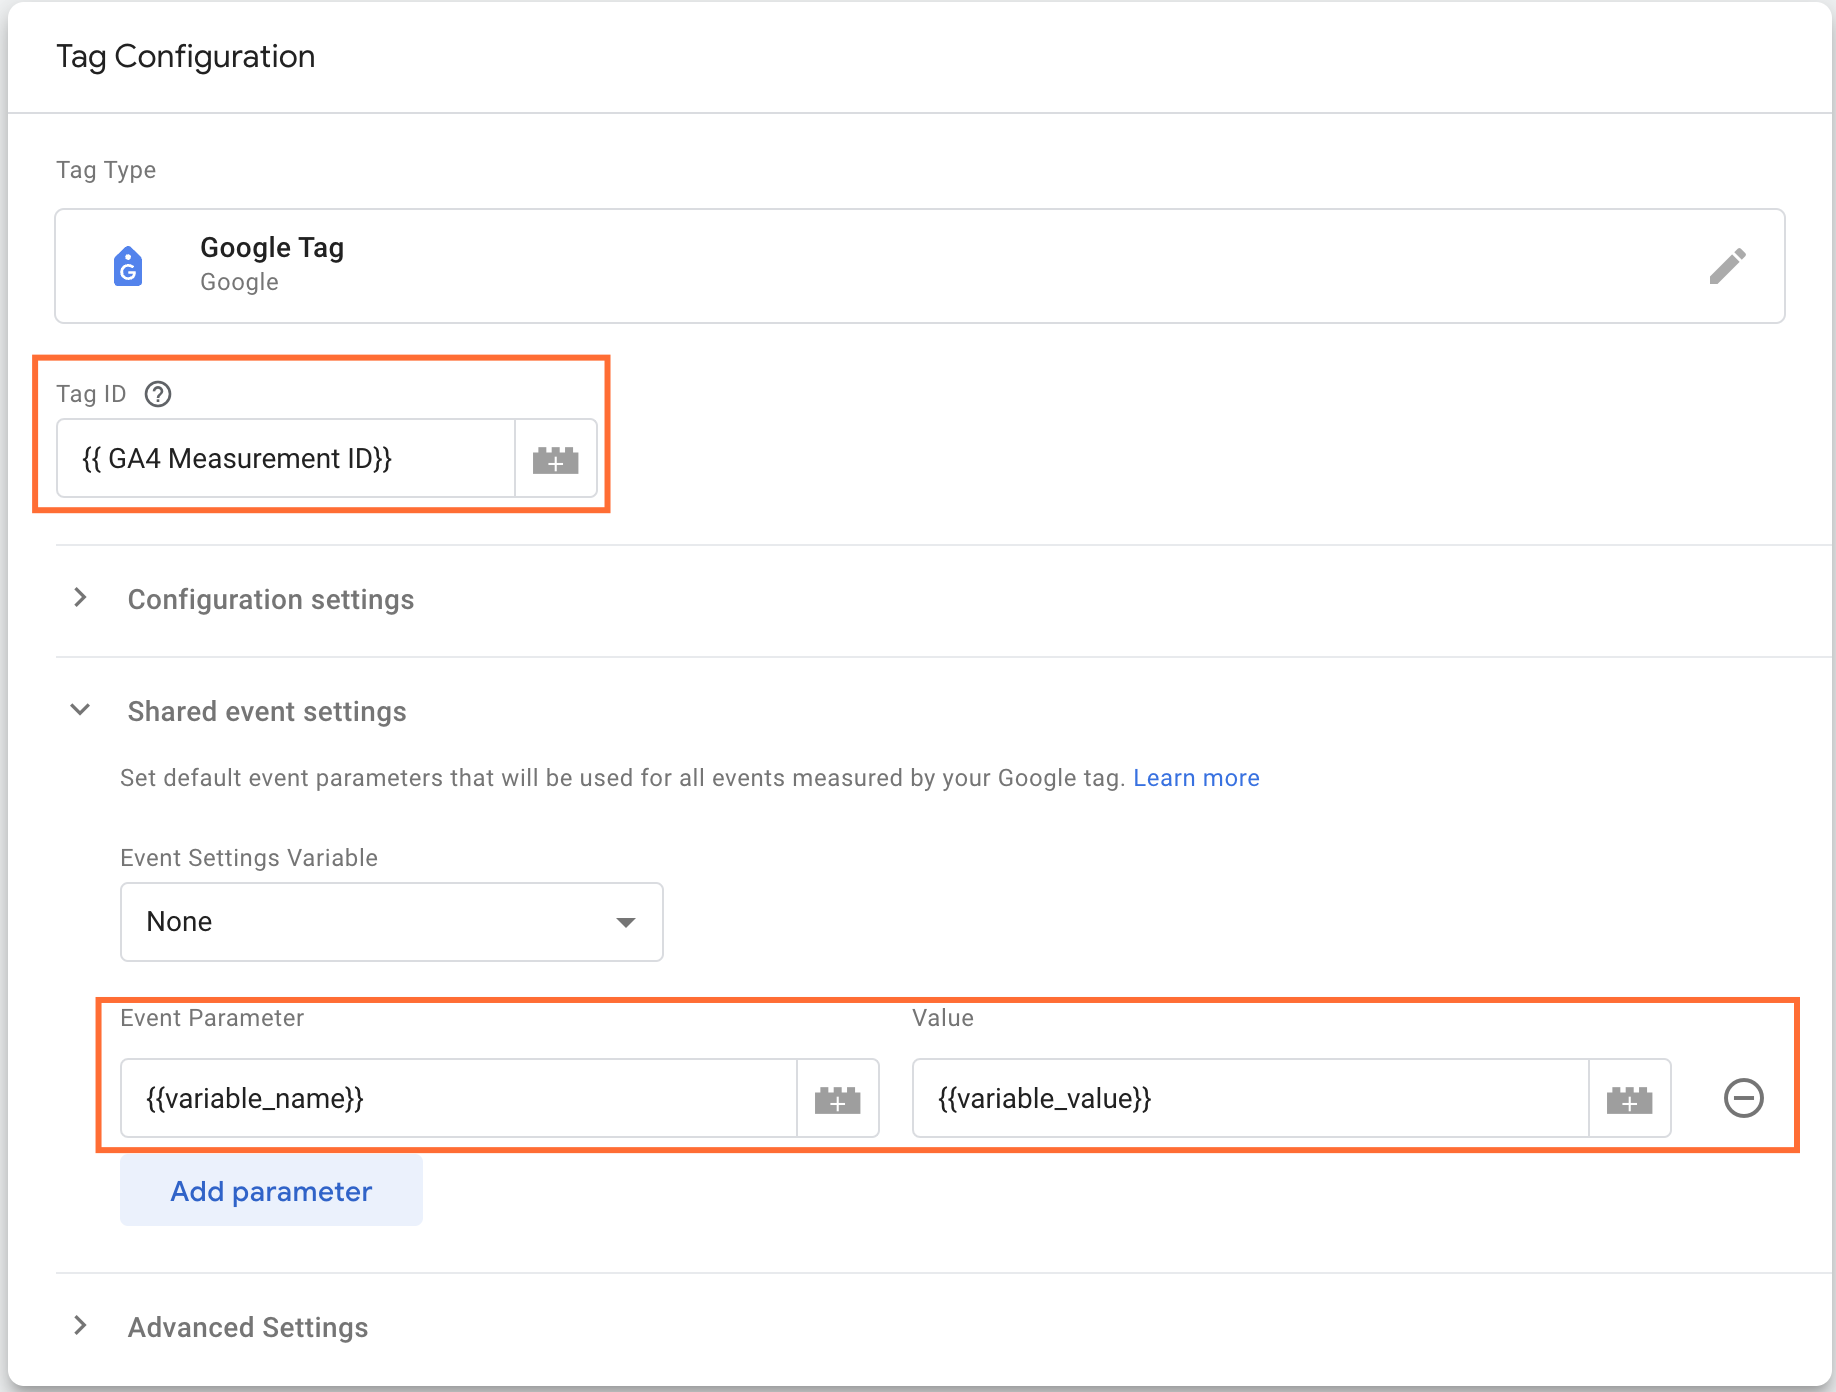The width and height of the screenshot is (1836, 1392).
Task: Edit tag type using the pencil icon
Action: click(1729, 264)
